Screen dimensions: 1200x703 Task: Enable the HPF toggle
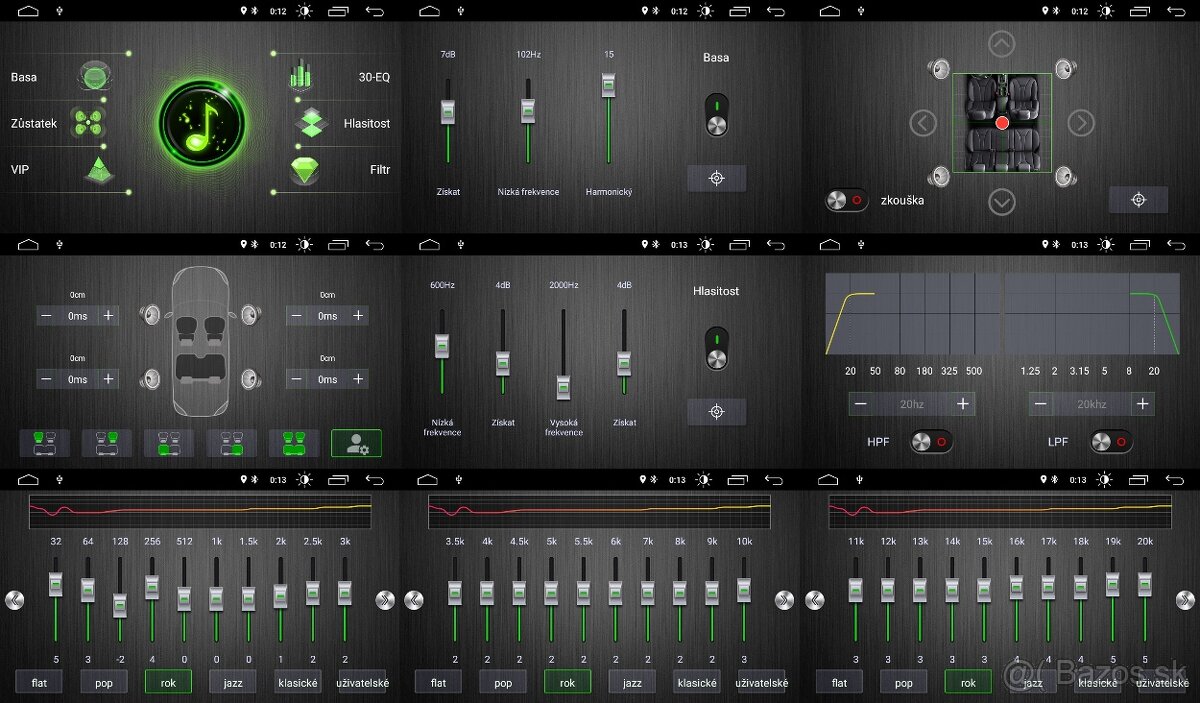click(x=931, y=442)
